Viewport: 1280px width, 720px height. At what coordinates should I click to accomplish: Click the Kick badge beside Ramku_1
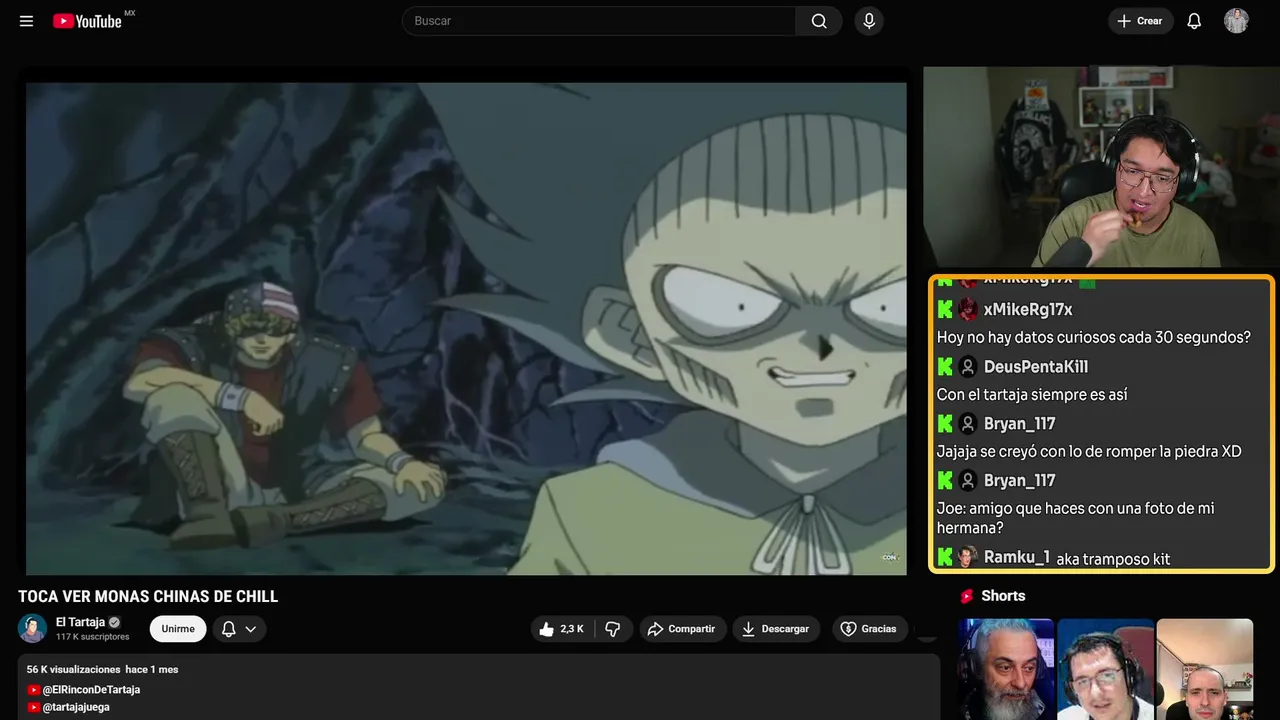(x=945, y=557)
